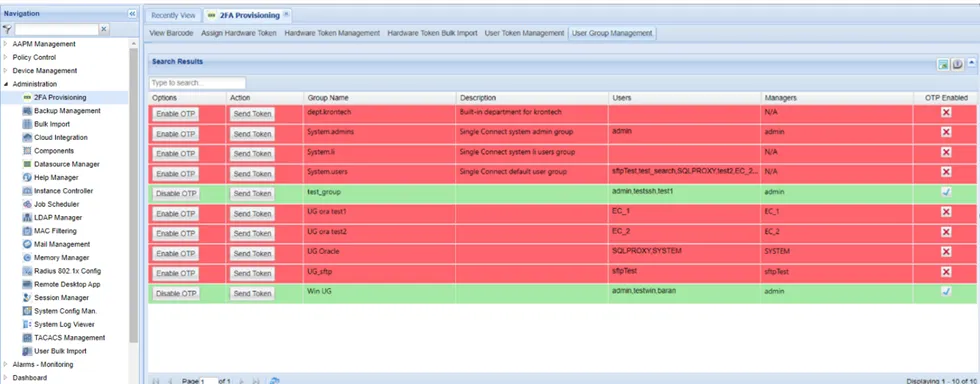The height and width of the screenshot is (384, 980).
Task: Click the Session Manager icon
Action: coord(27,298)
